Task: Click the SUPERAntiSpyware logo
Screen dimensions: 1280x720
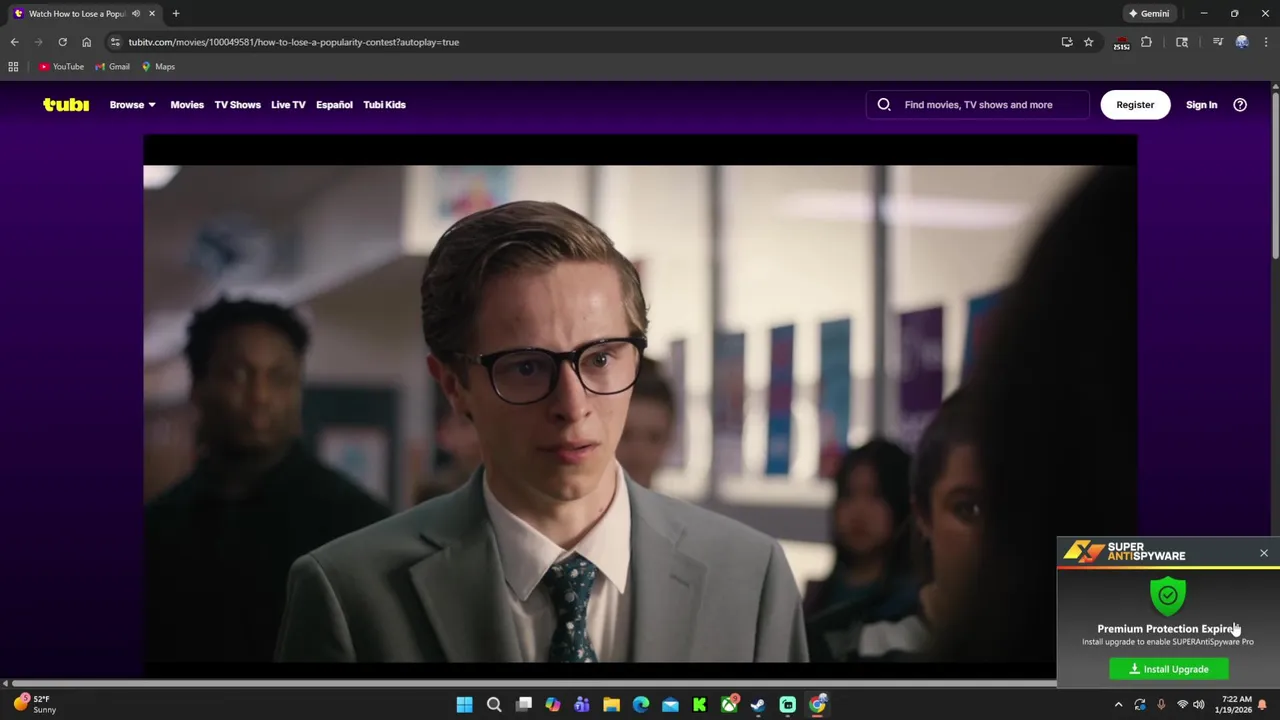Action: [x=1124, y=551]
